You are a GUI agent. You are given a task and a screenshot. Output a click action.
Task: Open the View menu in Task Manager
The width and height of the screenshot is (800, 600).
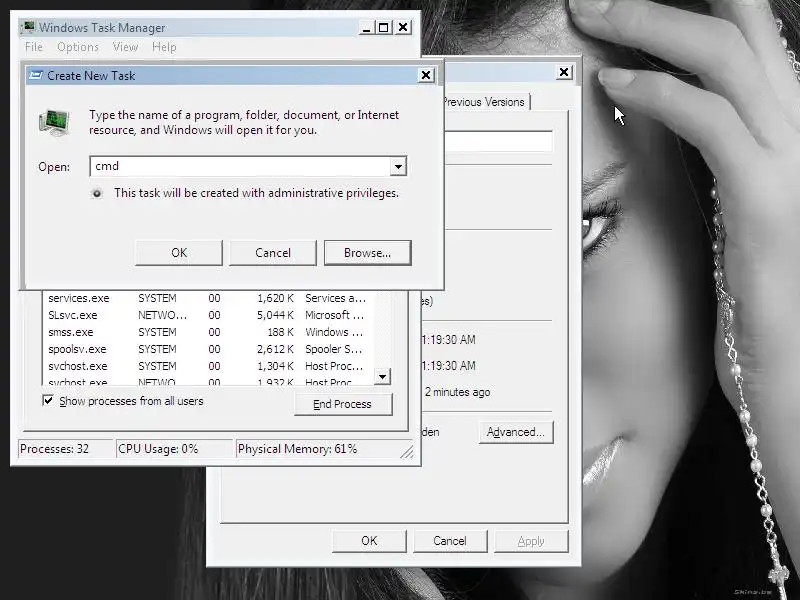125,47
